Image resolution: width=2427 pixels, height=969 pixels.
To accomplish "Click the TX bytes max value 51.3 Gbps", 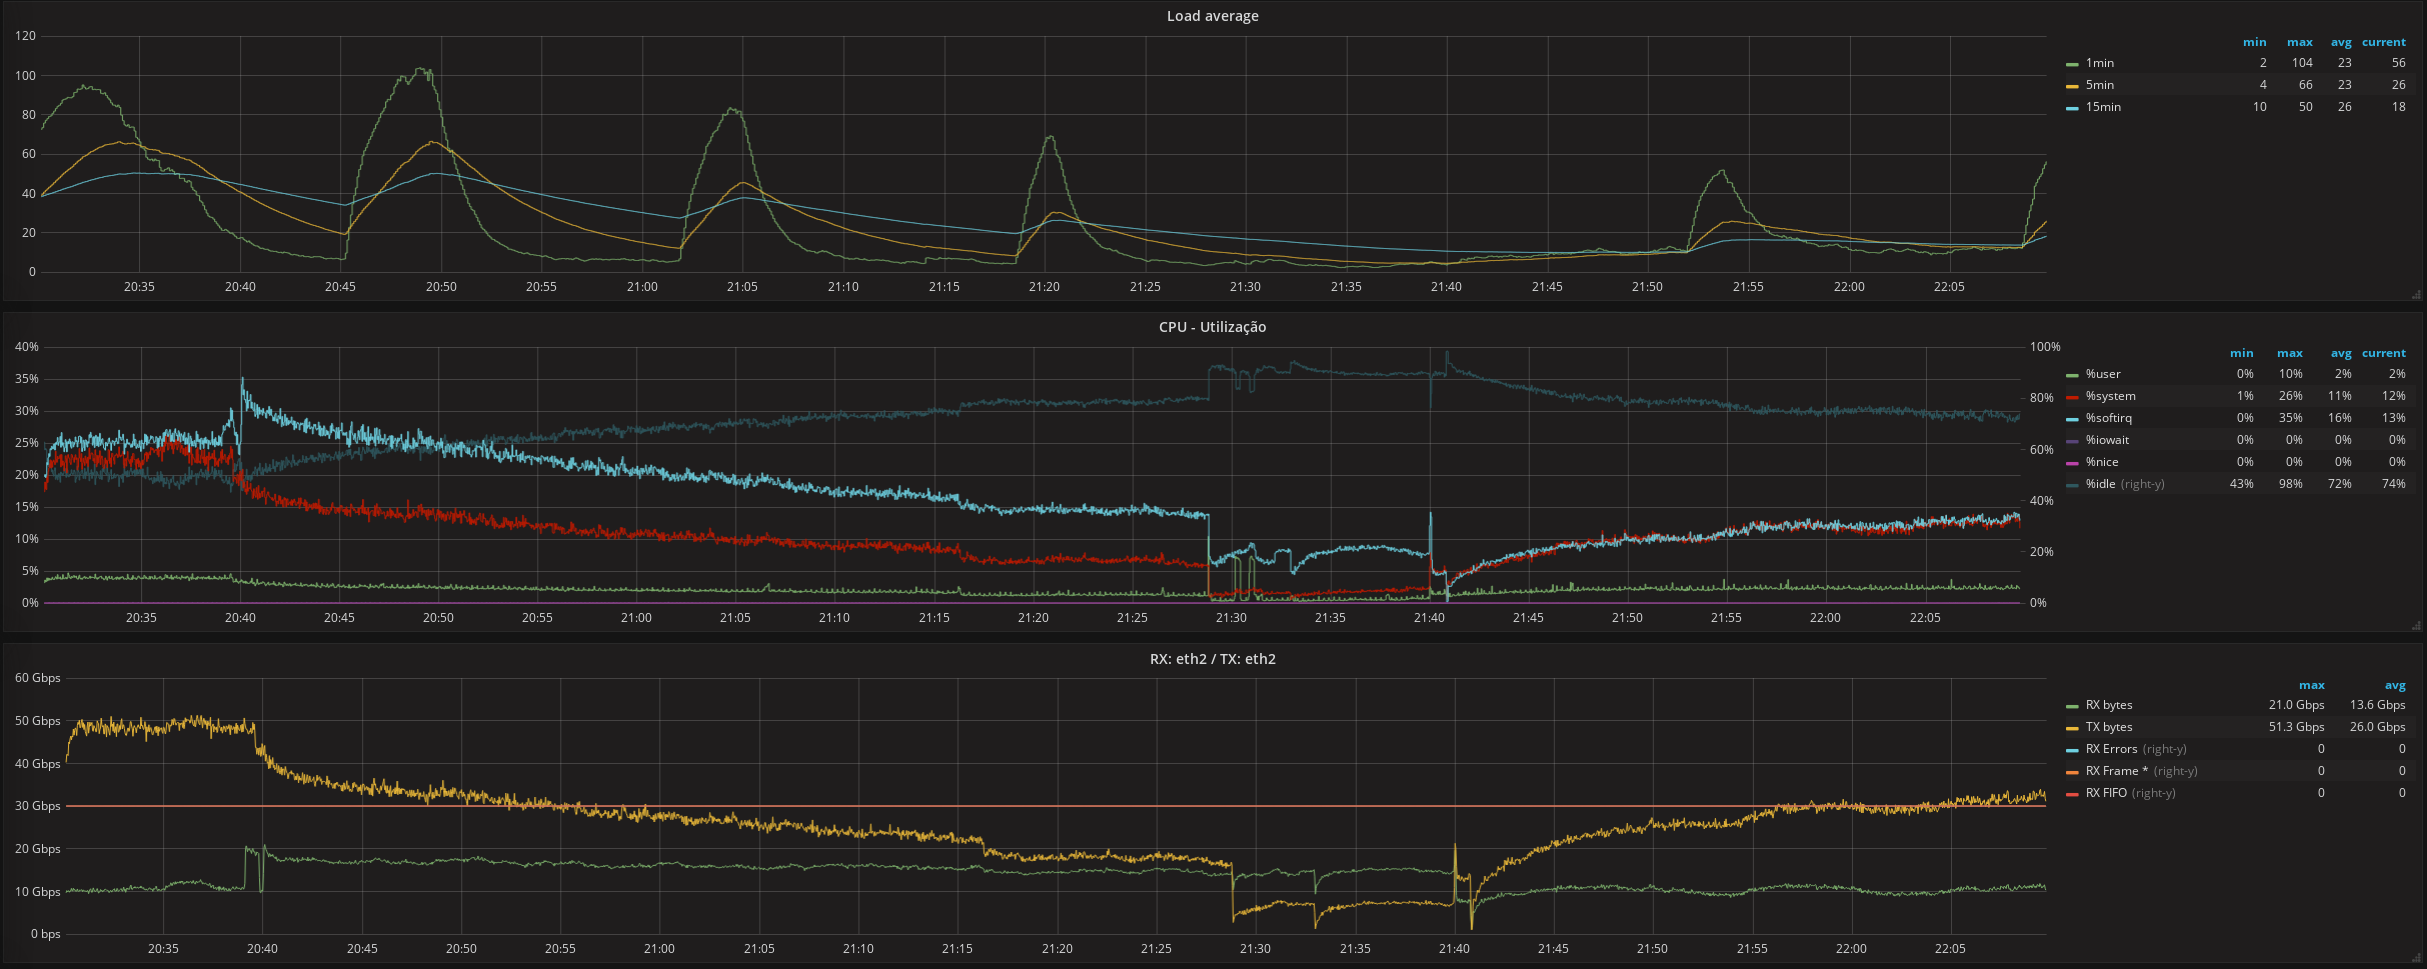I will tap(2296, 727).
